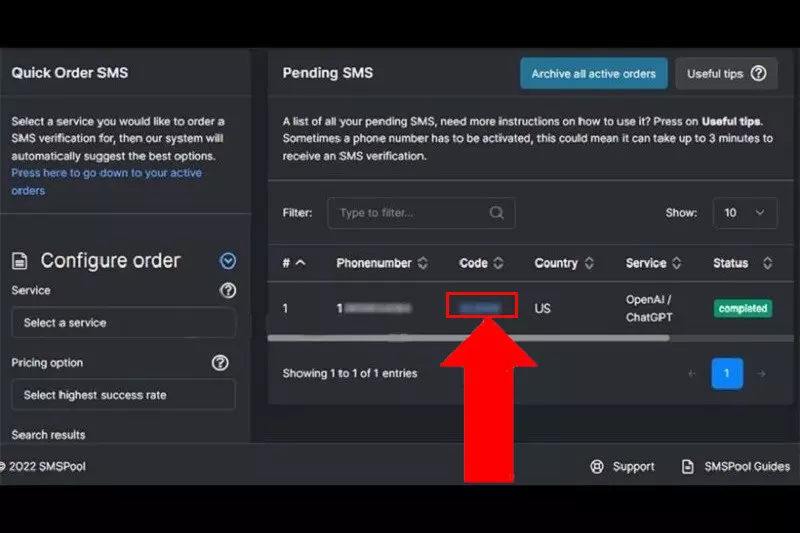Click the completed status badge
The height and width of the screenshot is (533, 800).
tap(743, 308)
